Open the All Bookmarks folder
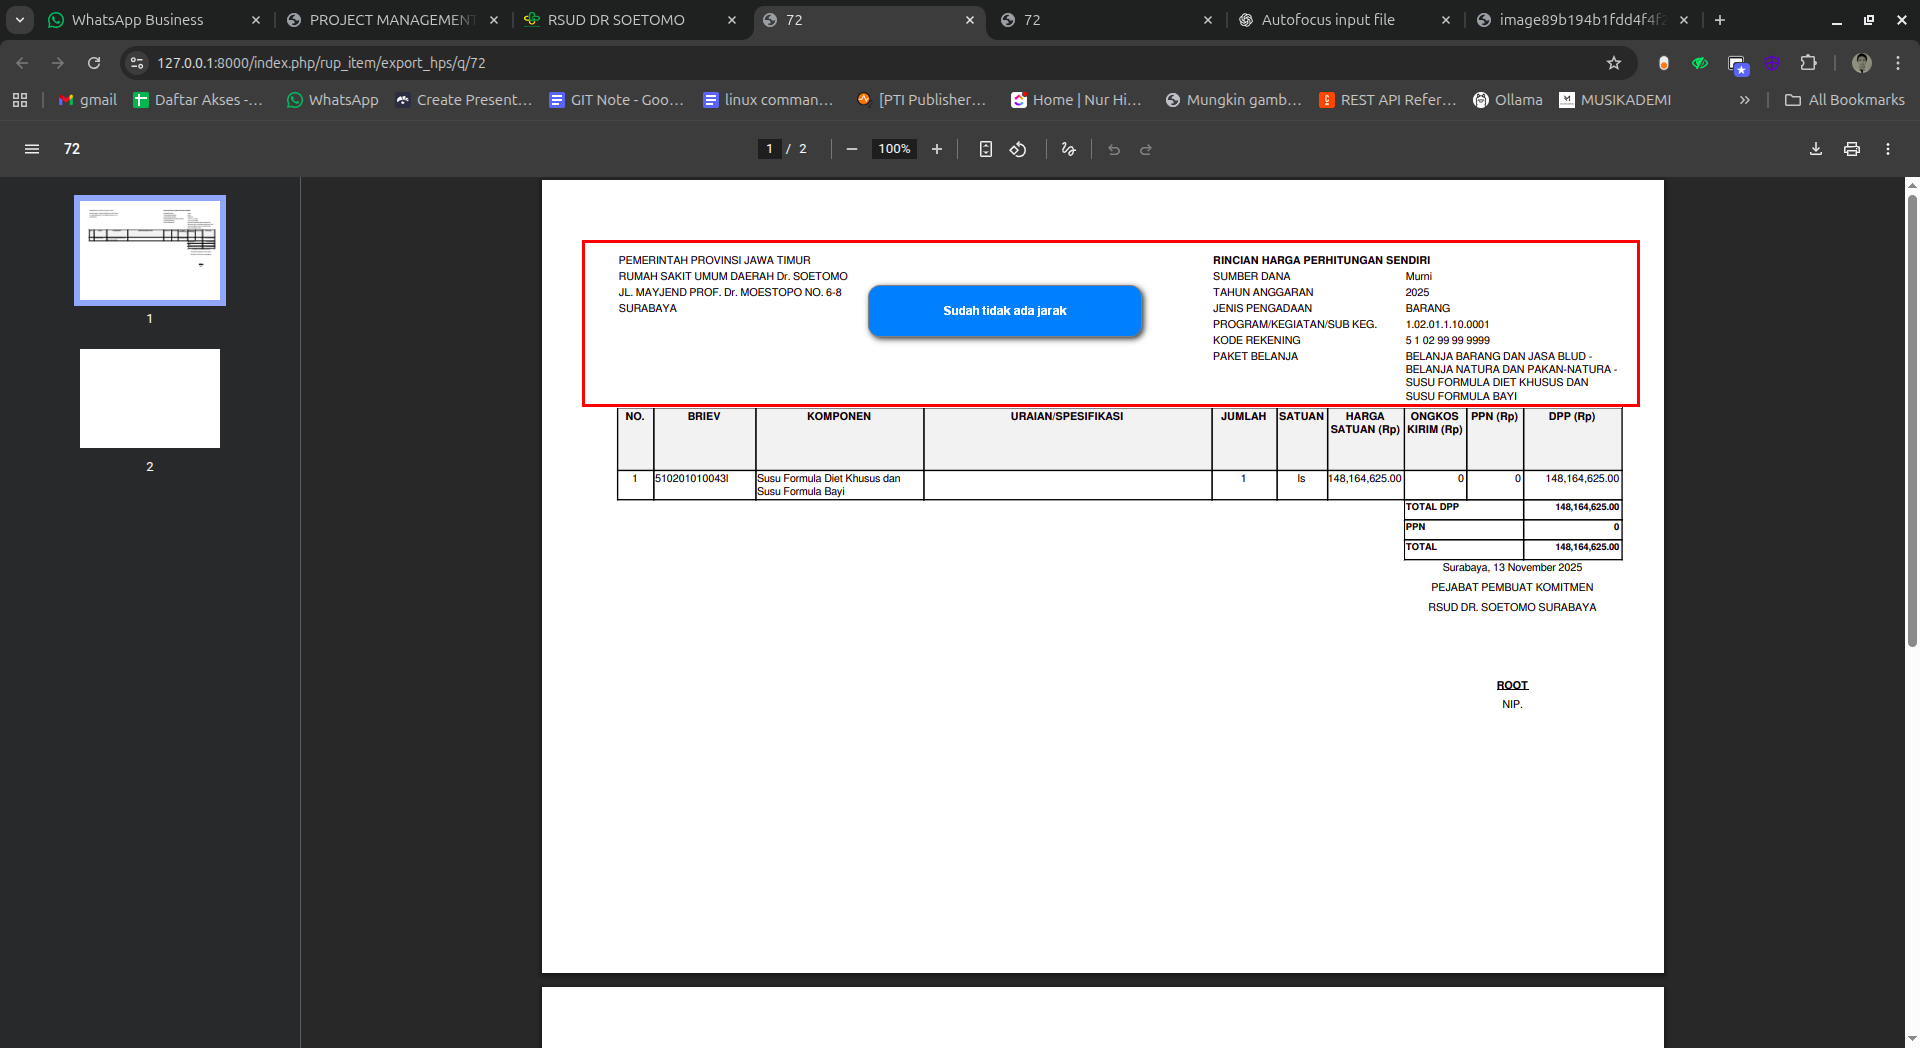The height and width of the screenshot is (1048, 1920). pyautogui.click(x=1845, y=100)
